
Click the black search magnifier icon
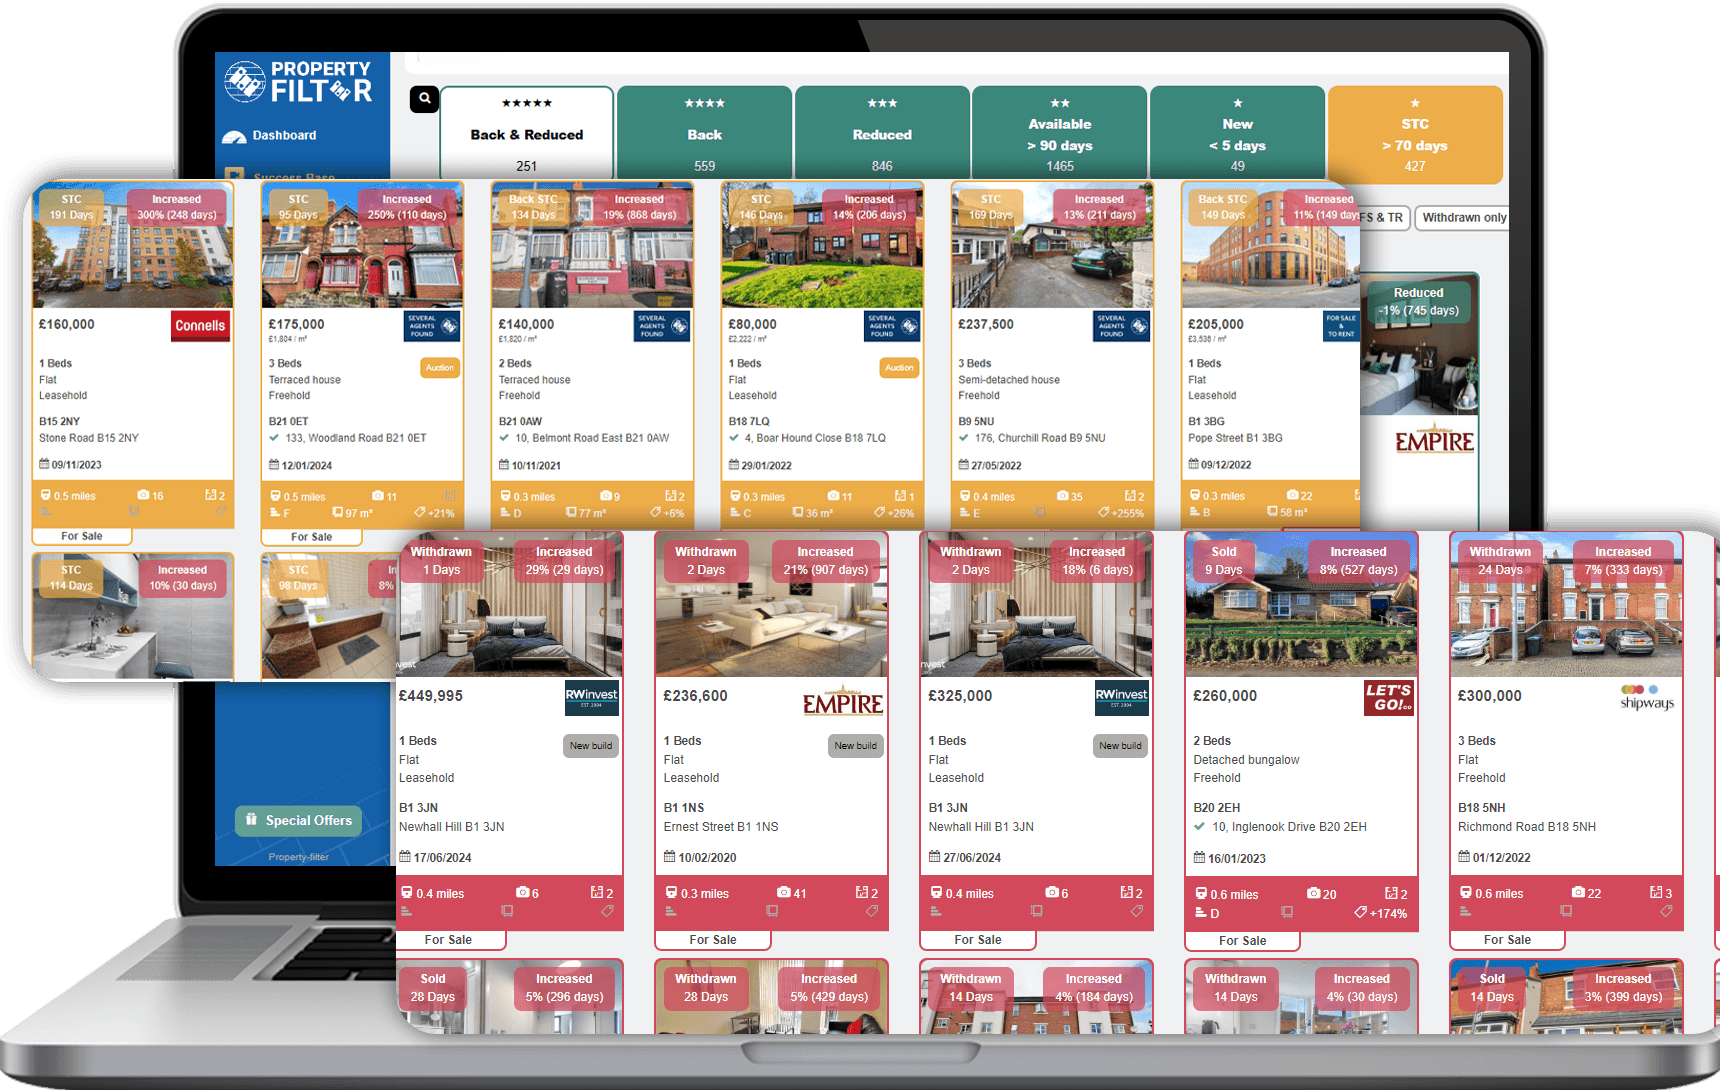pos(425,99)
